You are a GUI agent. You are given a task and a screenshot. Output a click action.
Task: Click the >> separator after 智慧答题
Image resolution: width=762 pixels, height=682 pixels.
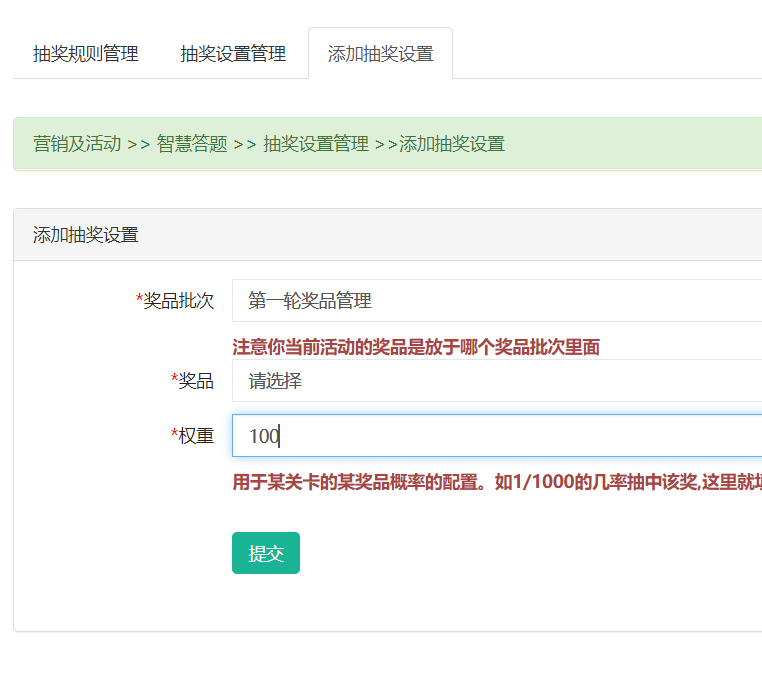coord(245,144)
